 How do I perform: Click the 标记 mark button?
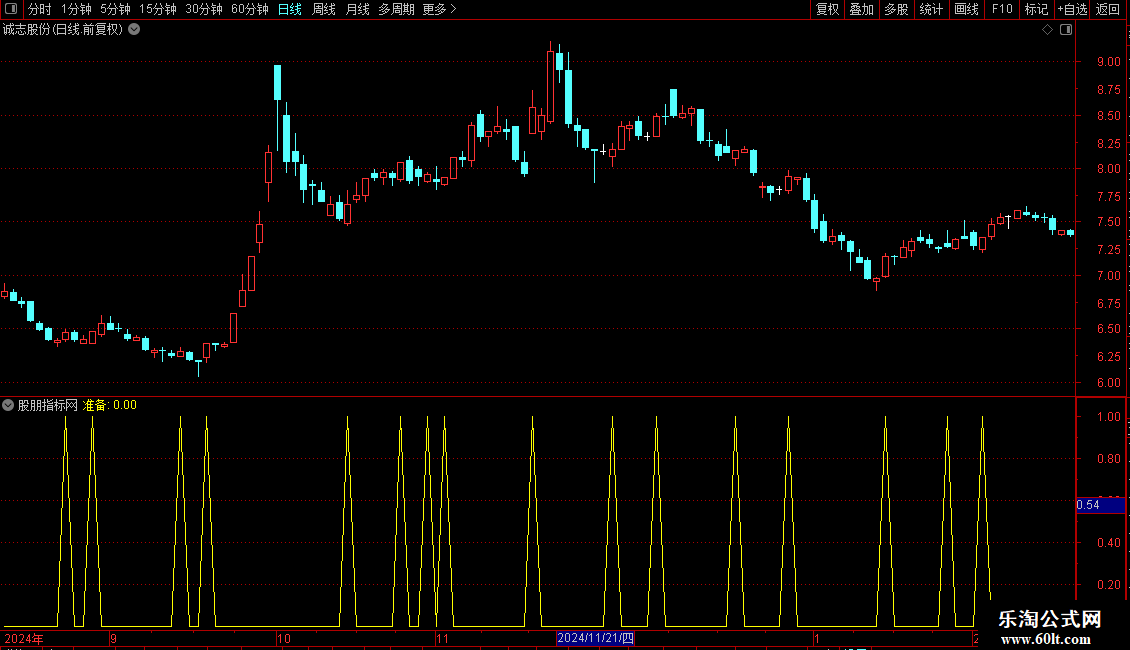point(1036,9)
